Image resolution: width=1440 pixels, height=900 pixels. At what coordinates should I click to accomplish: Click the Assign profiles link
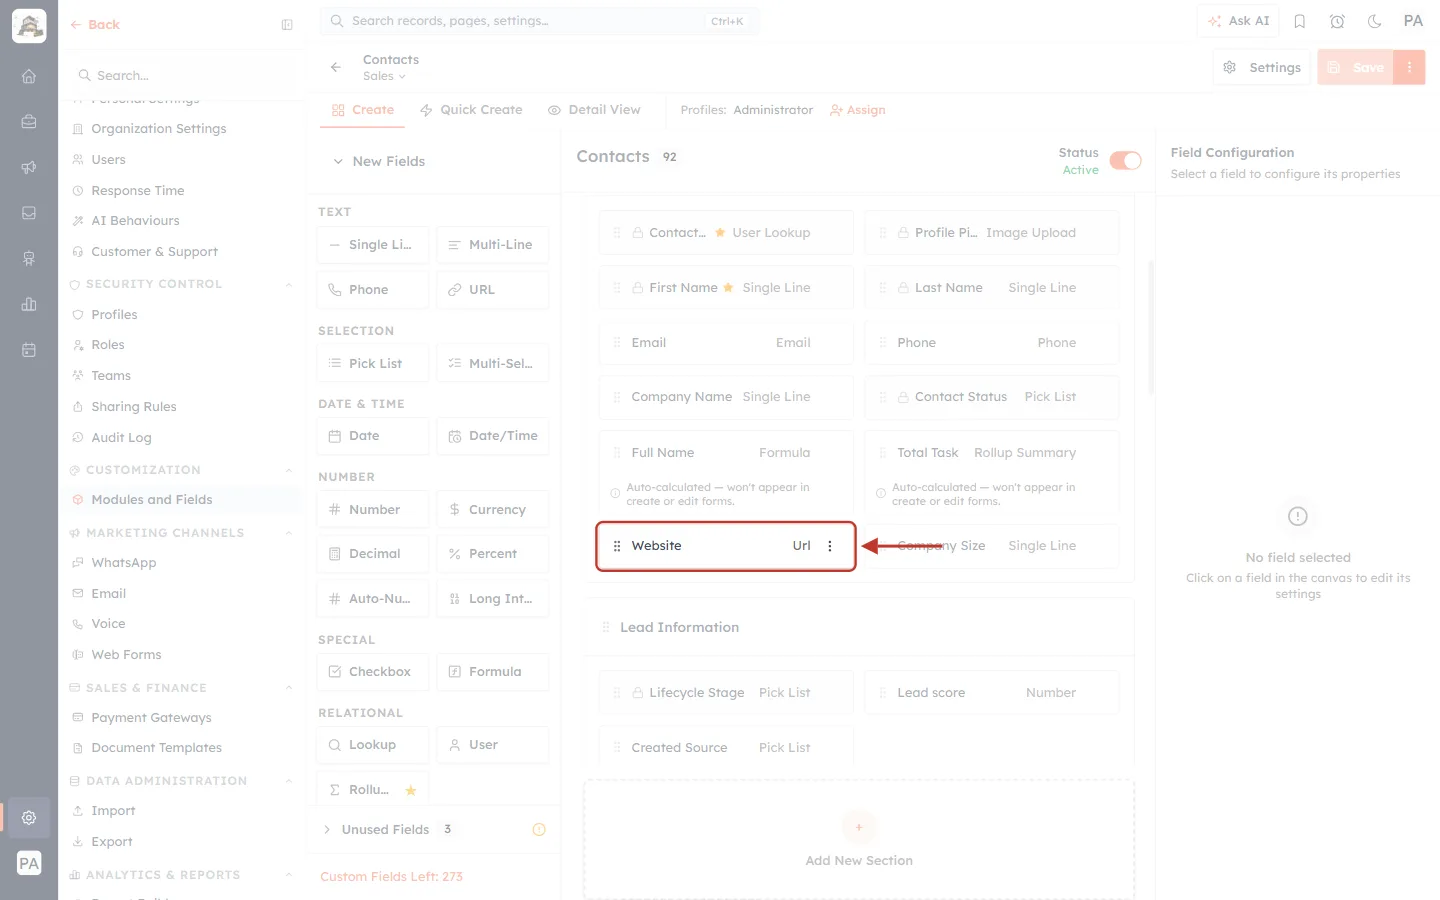pyautogui.click(x=858, y=110)
